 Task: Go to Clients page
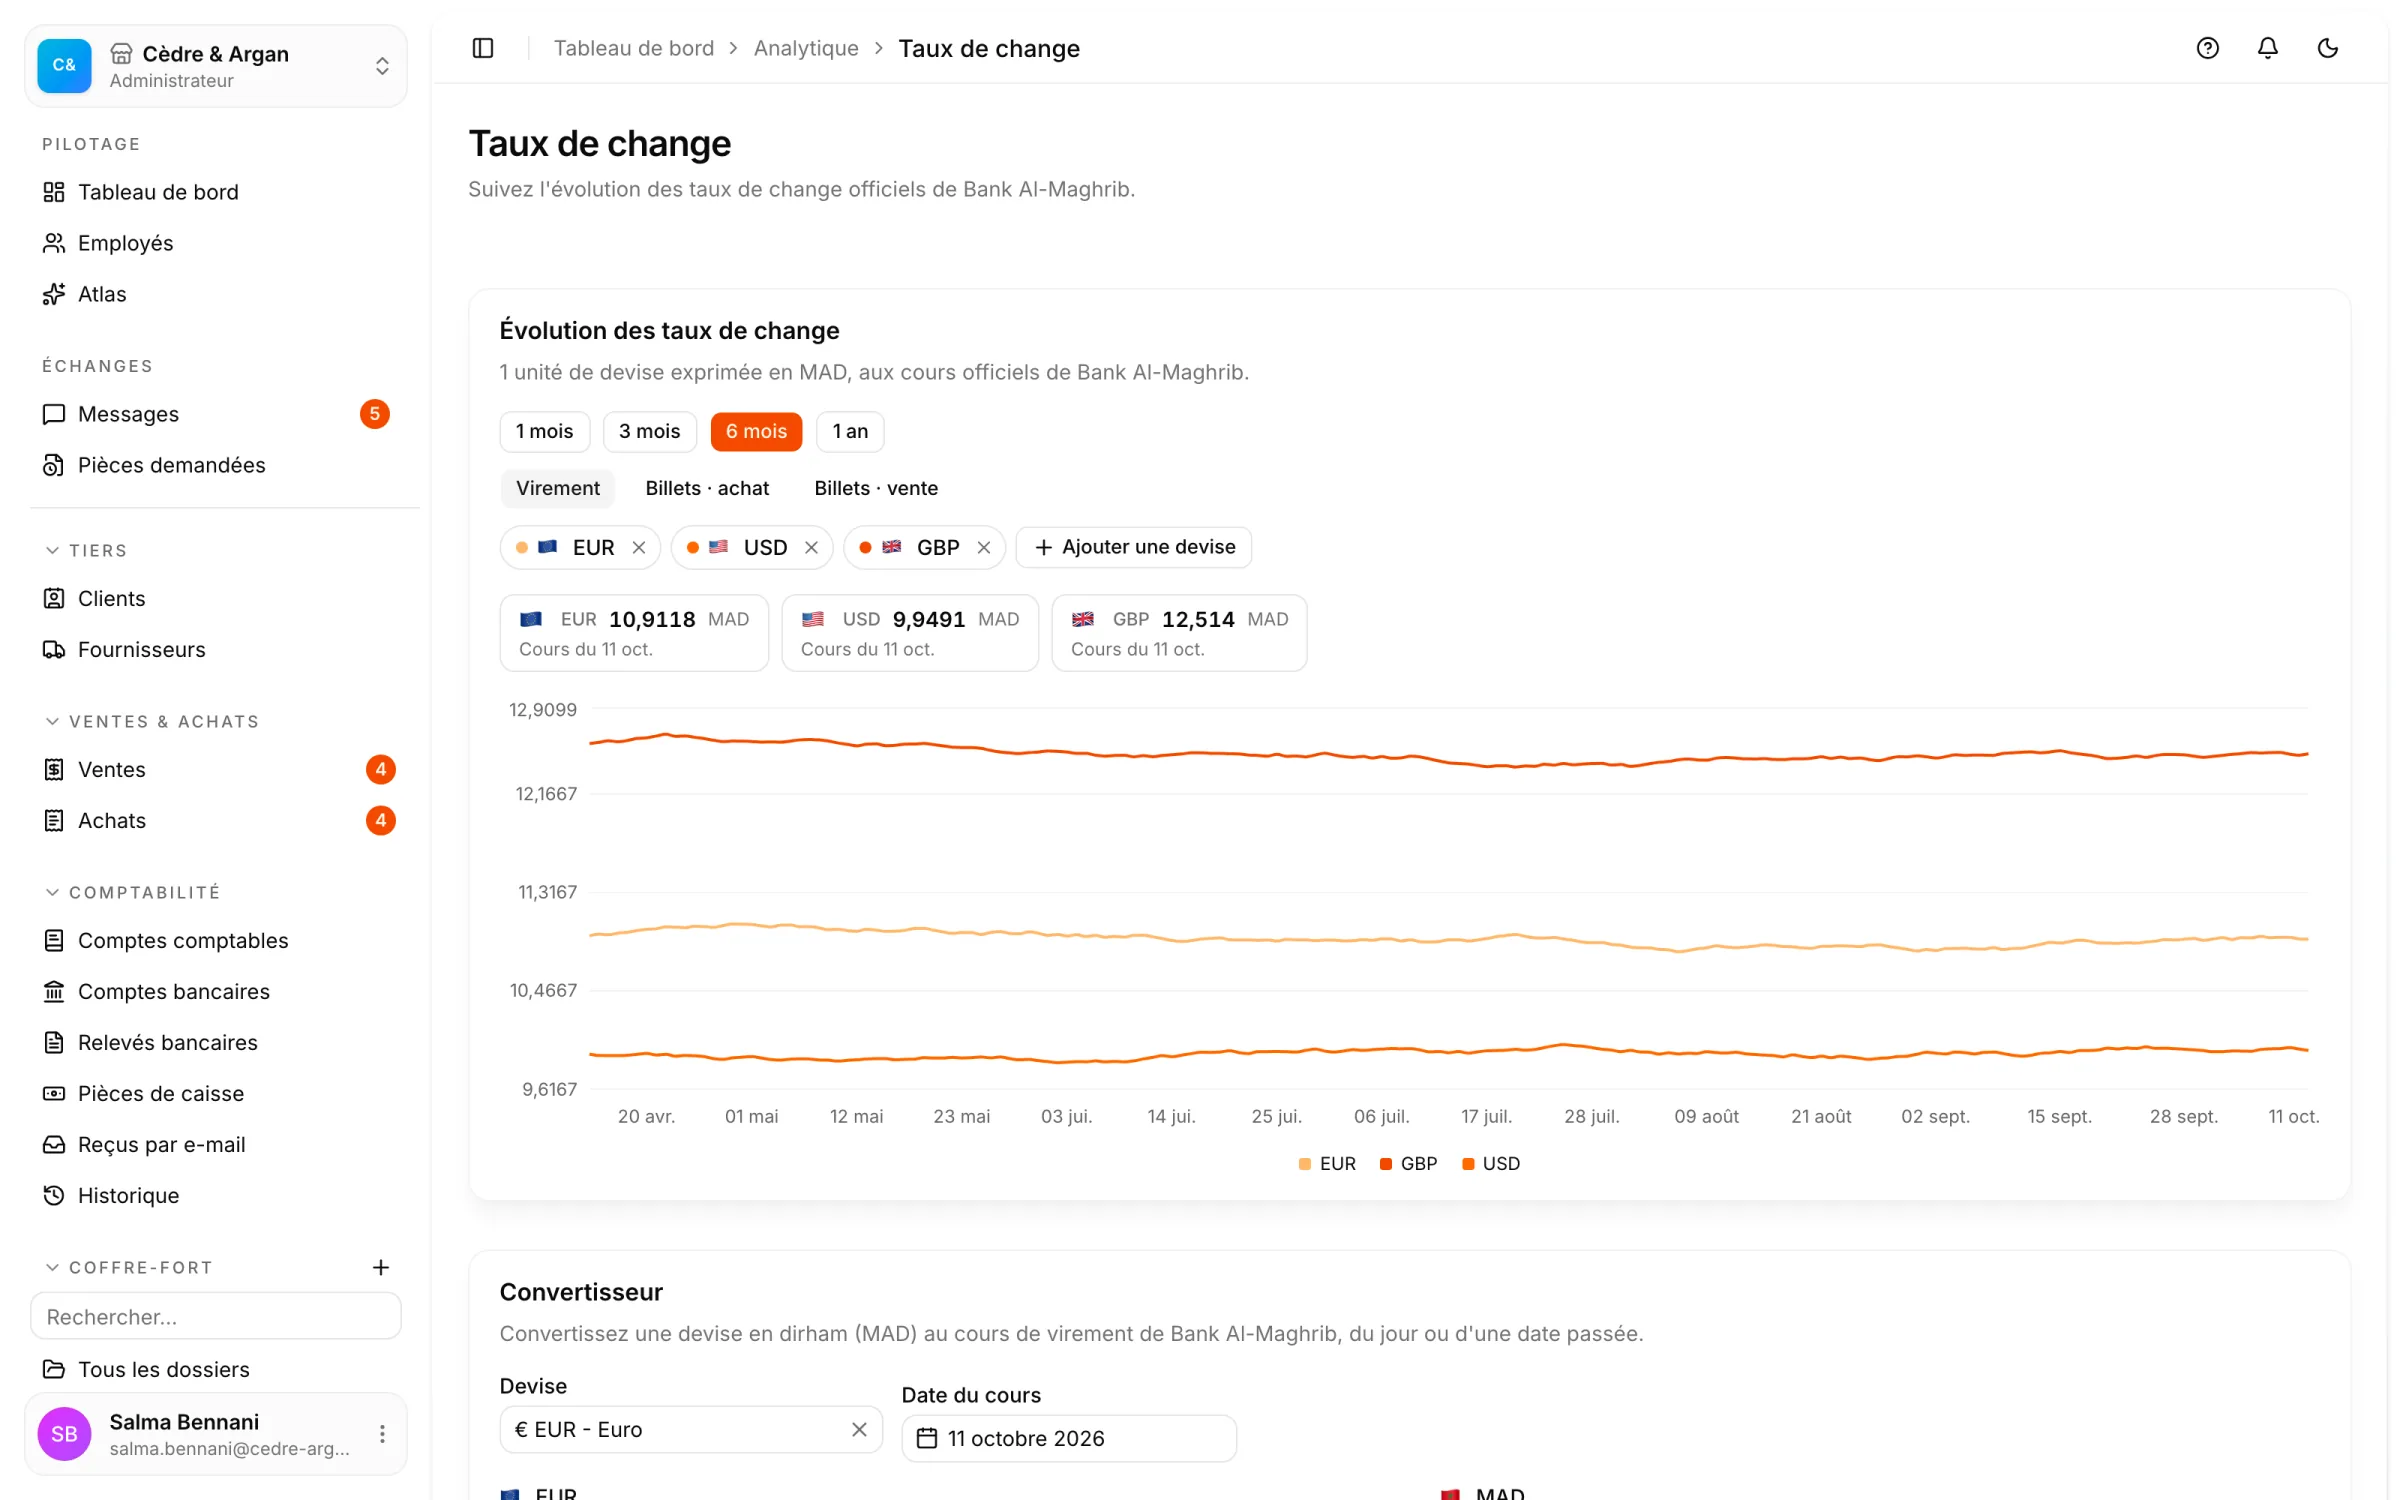tap(216, 598)
